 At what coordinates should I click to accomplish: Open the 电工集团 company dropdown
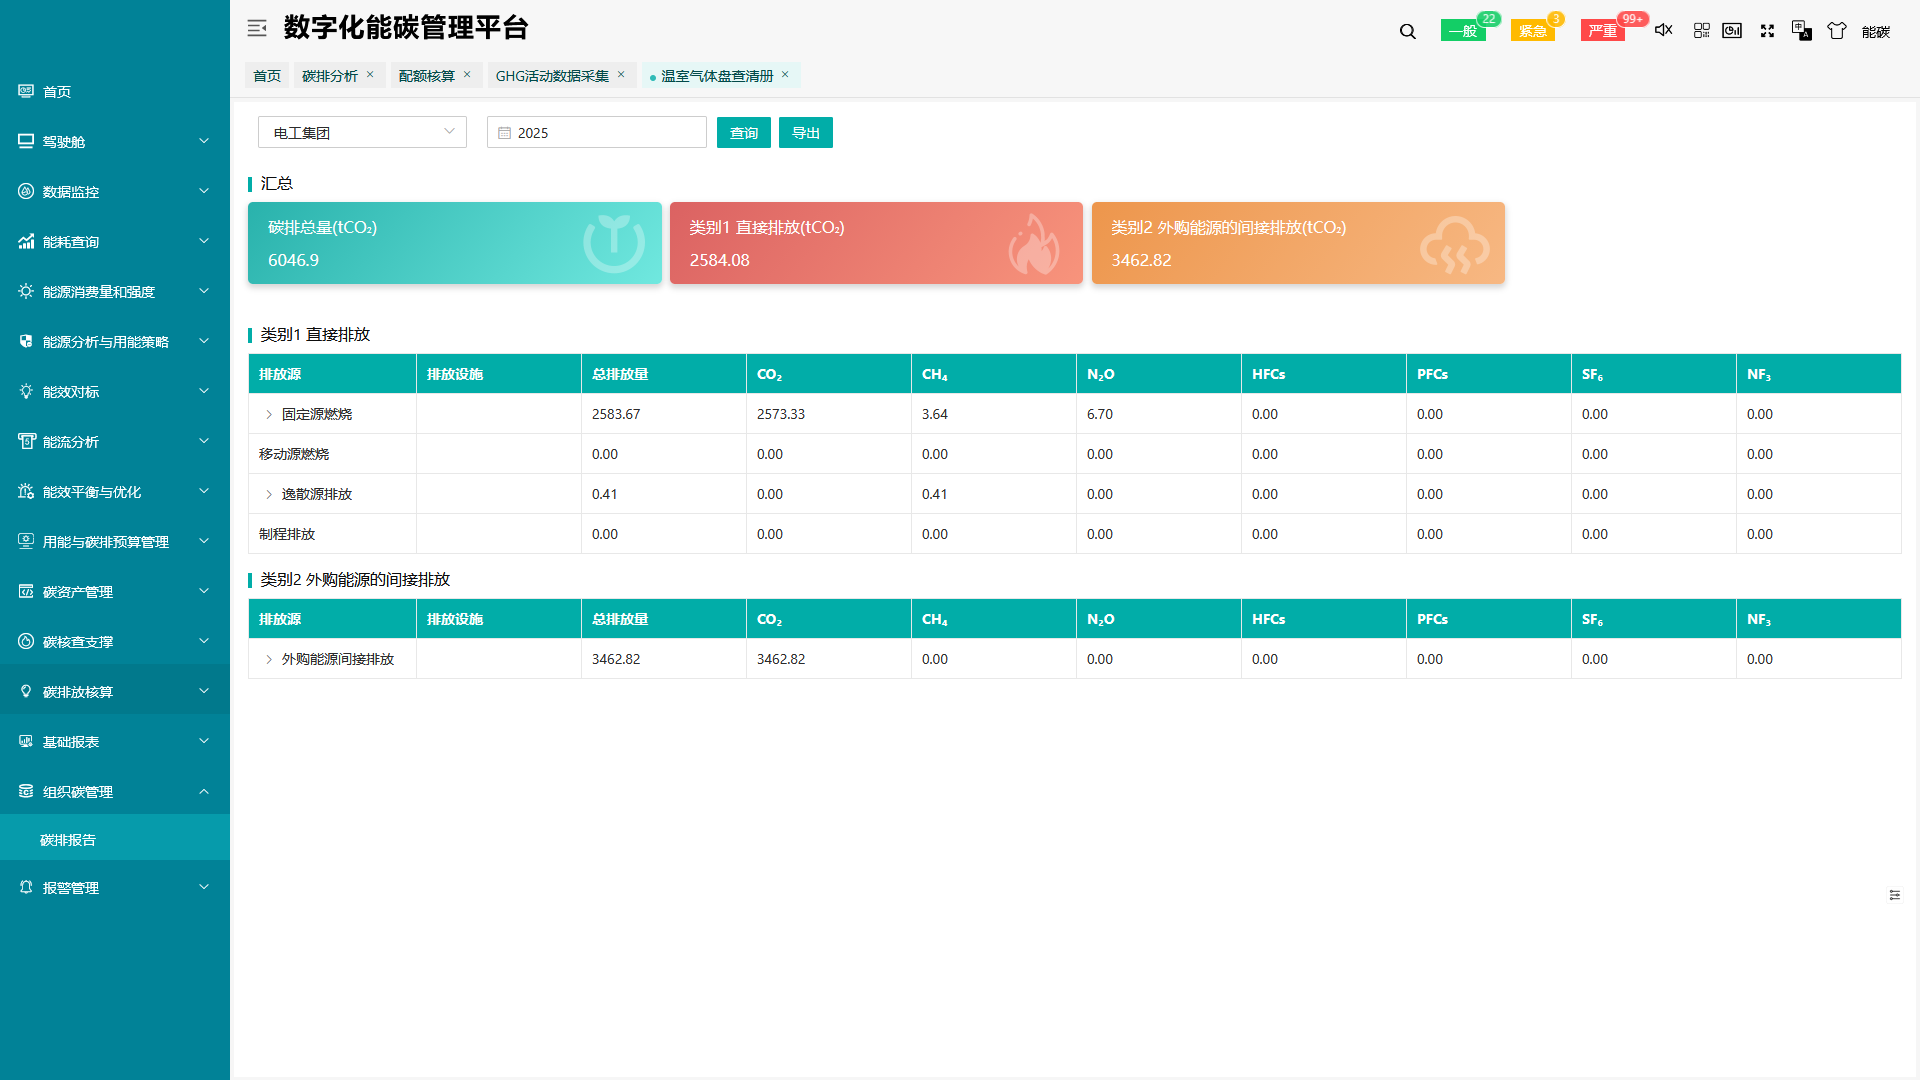(362, 131)
